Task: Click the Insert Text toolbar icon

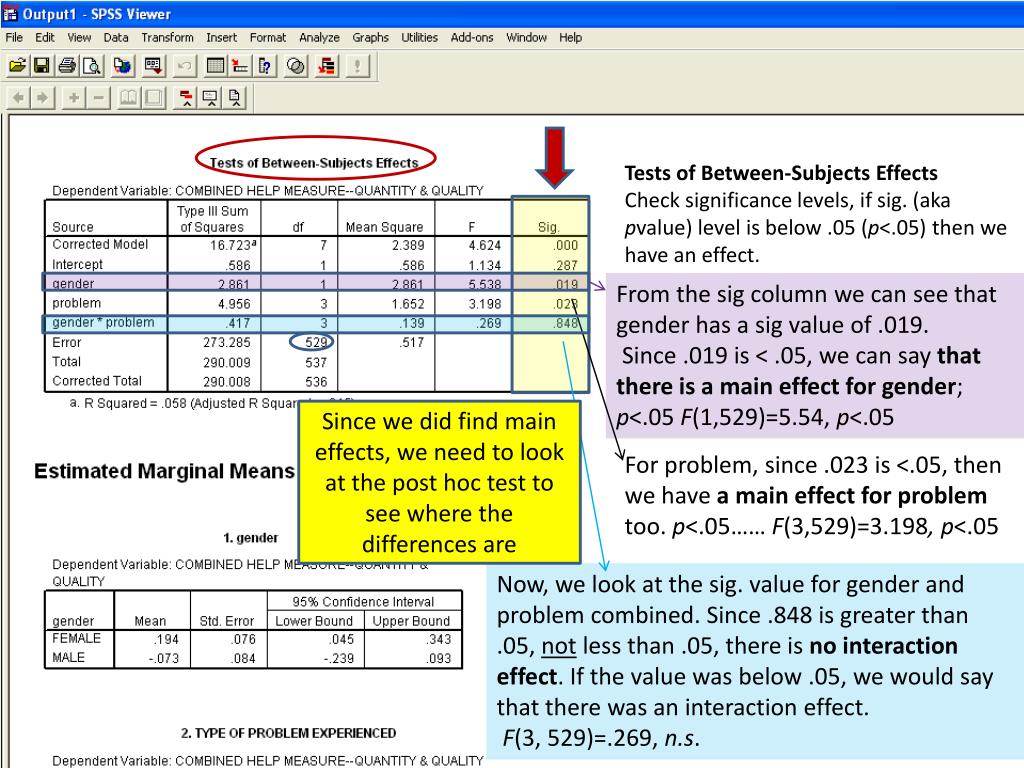Action: [x=234, y=98]
